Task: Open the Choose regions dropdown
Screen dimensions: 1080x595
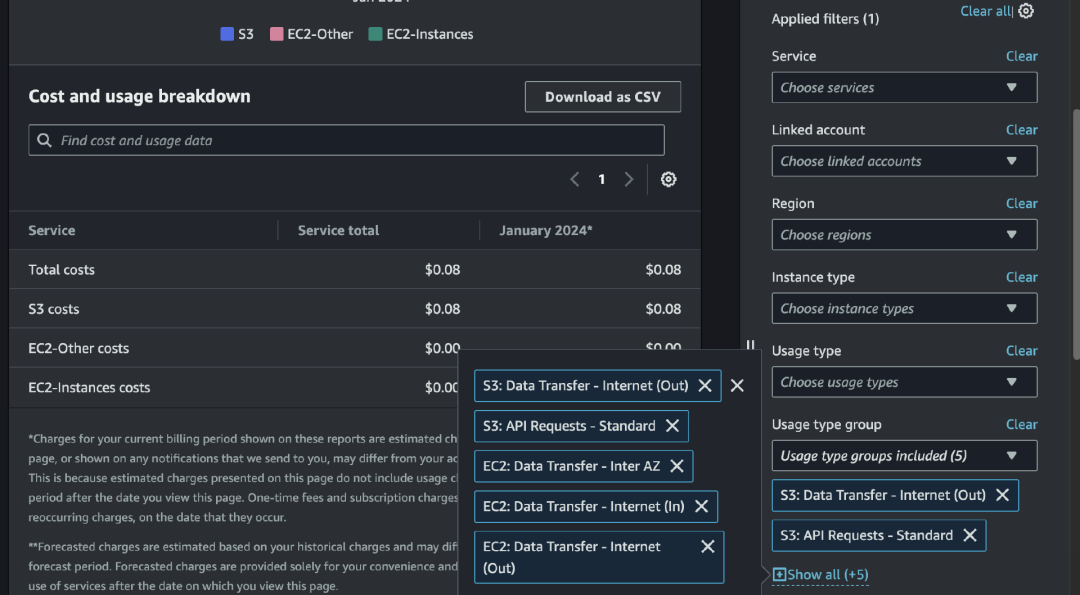Action: point(904,235)
